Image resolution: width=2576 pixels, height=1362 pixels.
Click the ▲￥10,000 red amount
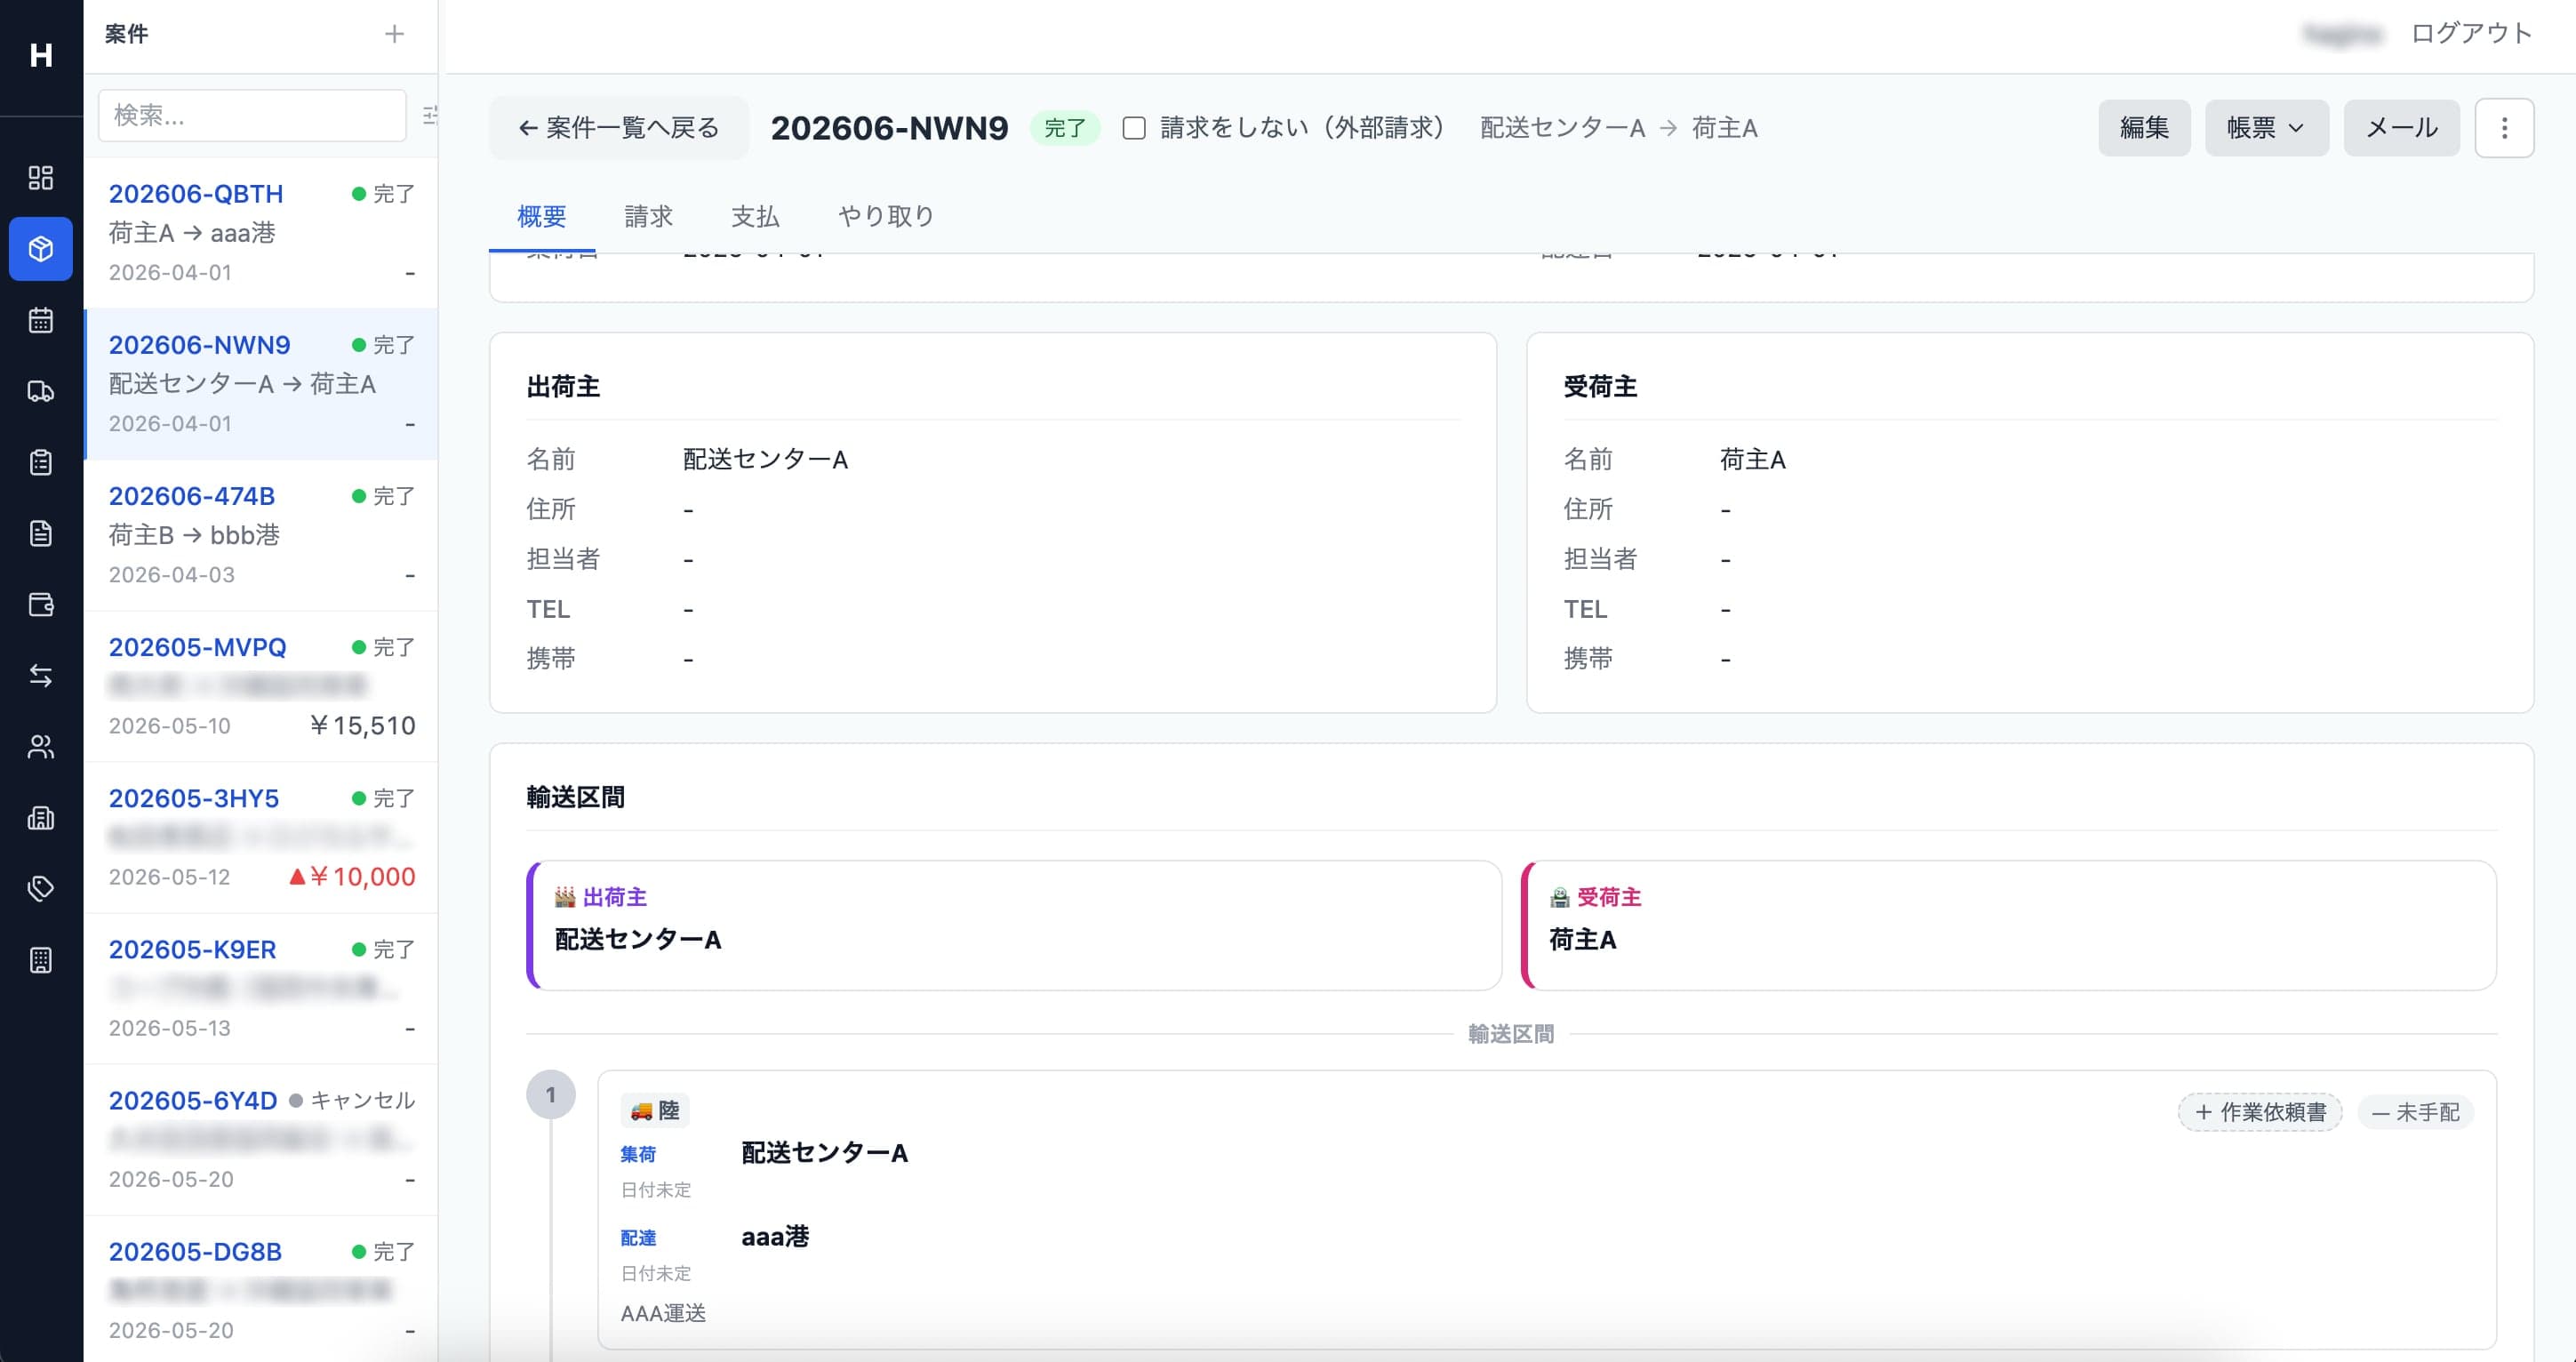tap(352, 876)
